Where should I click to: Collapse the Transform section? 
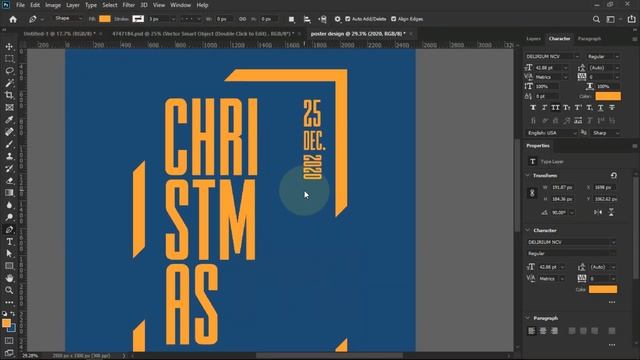[x=528, y=176]
